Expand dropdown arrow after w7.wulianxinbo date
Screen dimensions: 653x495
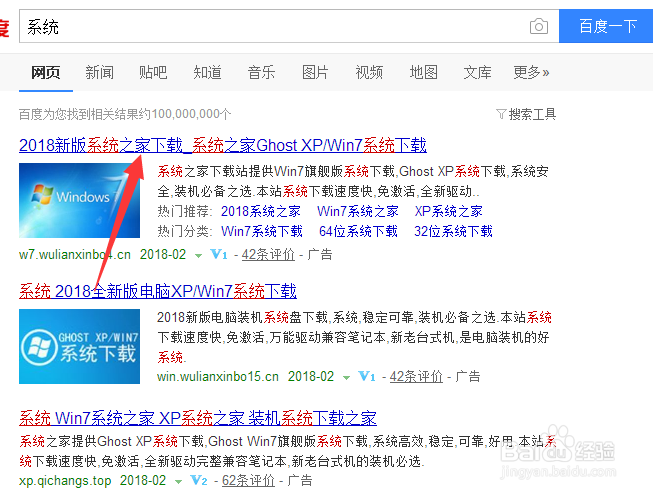click(x=199, y=256)
